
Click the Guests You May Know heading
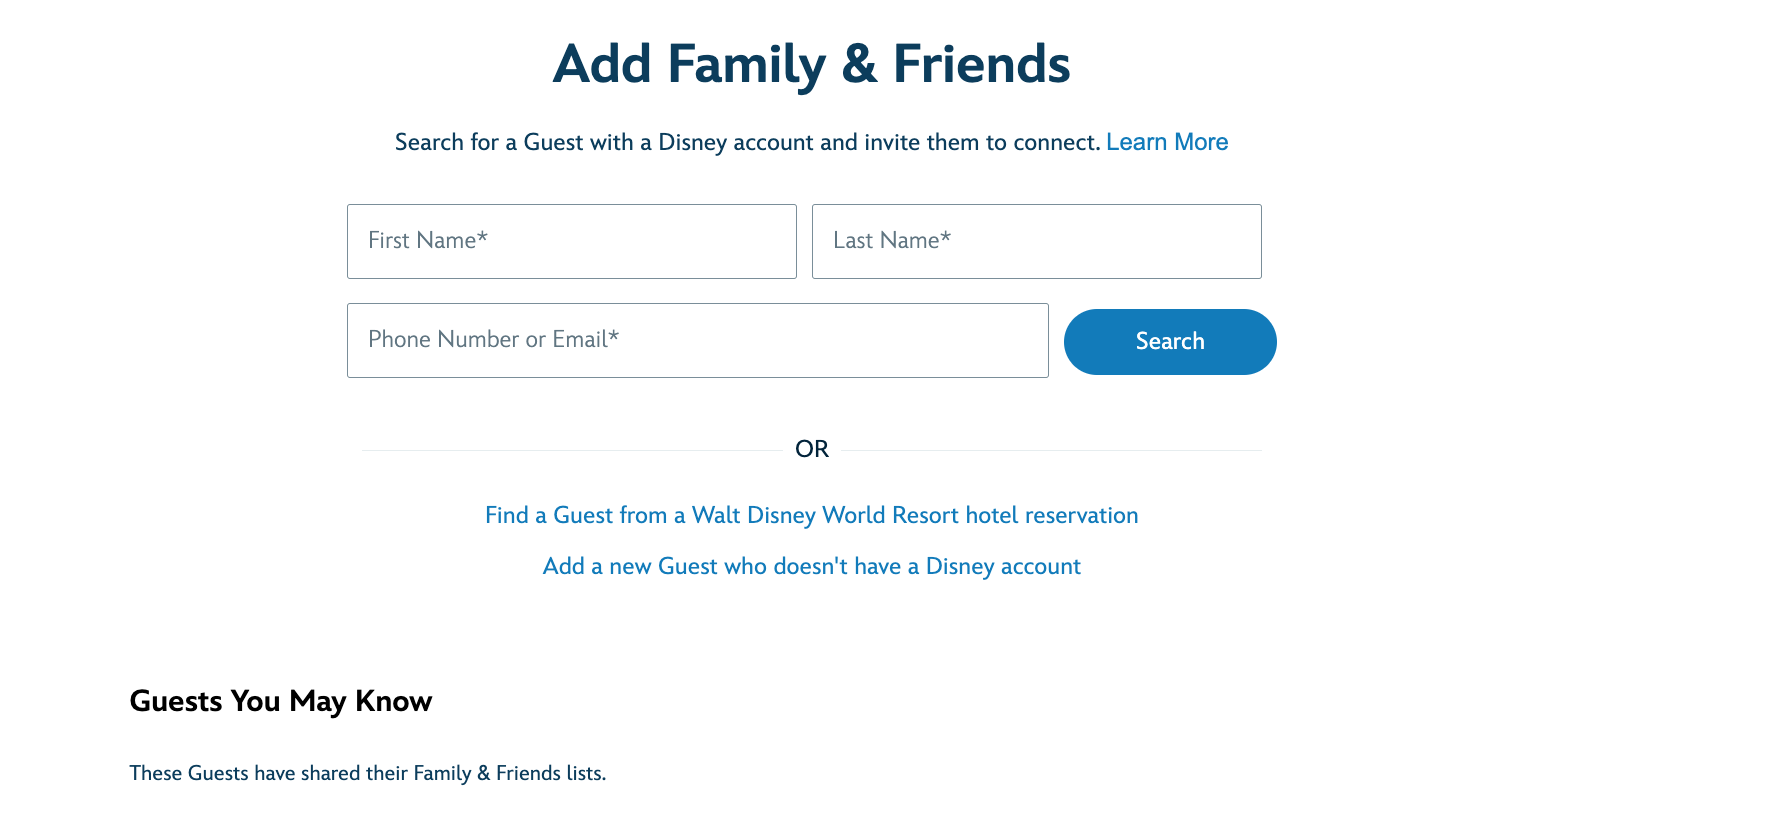point(281,701)
